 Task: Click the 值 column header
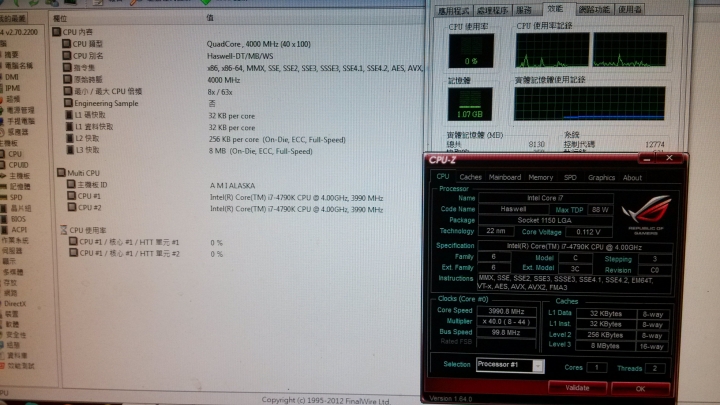click(210, 17)
